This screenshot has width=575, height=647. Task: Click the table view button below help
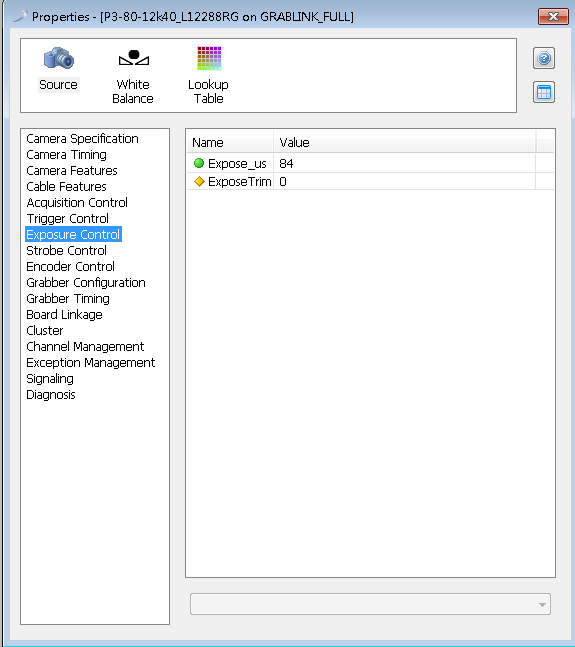coord(544,92)
